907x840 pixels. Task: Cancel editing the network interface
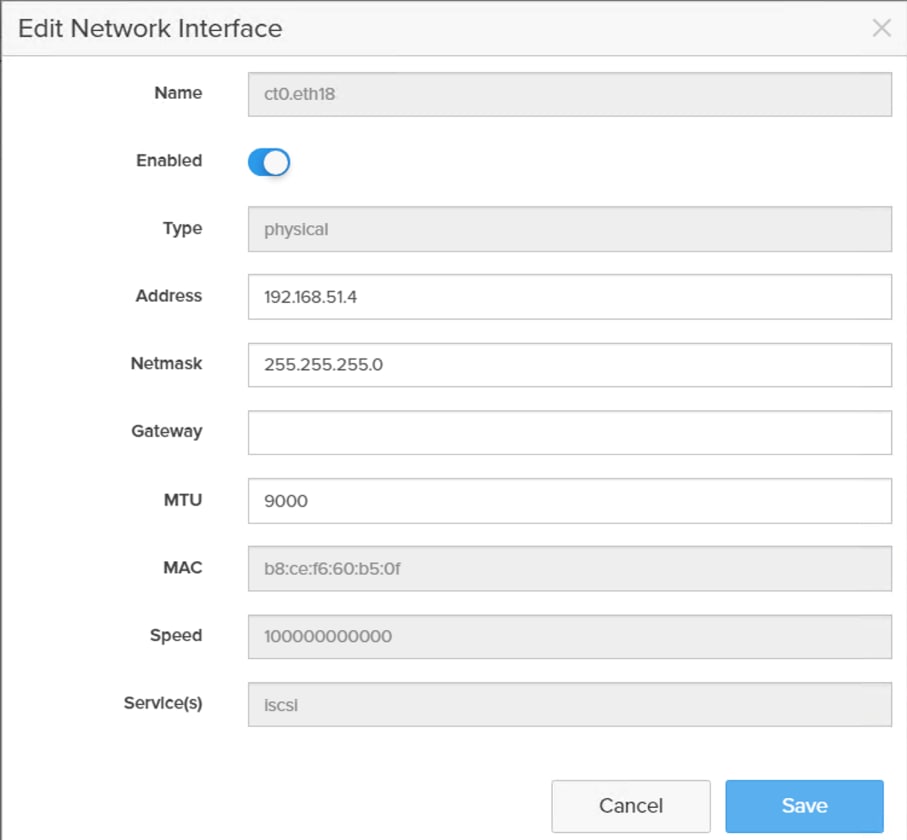coord(630,806)
